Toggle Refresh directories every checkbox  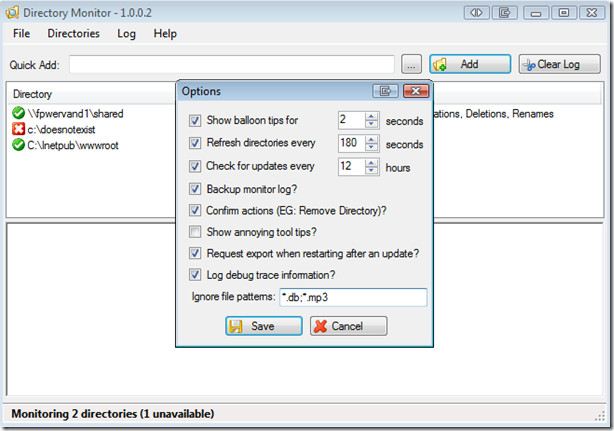tap(195, 143)
